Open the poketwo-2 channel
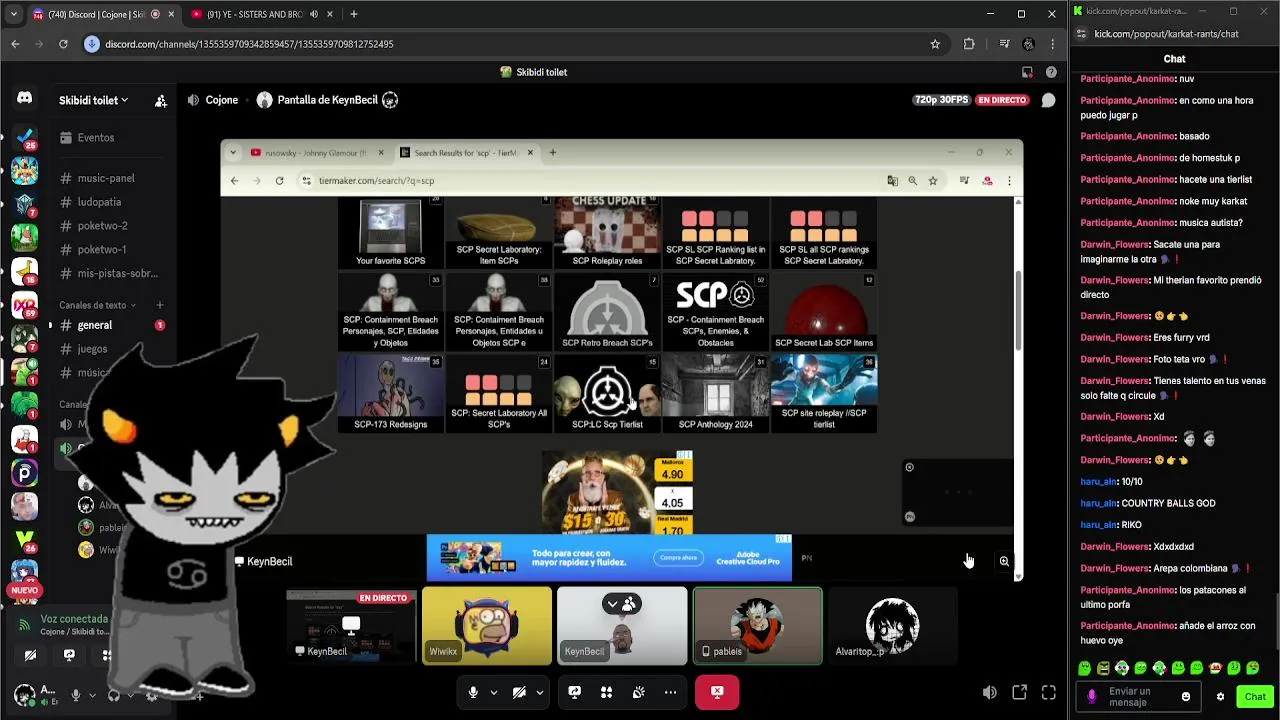1280x720 pixels. coord(112,226)
